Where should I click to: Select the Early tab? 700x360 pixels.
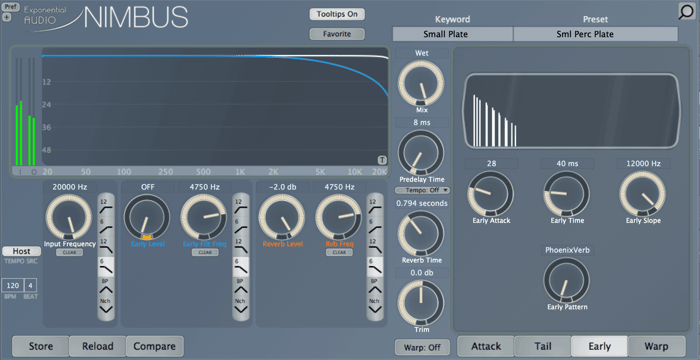coord(600,346)
